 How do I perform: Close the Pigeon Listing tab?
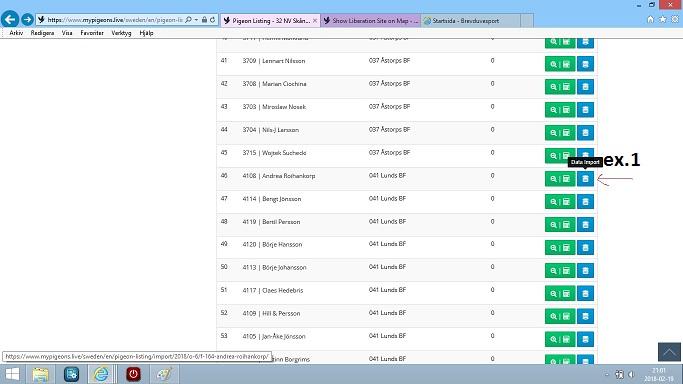[x=315, y=20]
